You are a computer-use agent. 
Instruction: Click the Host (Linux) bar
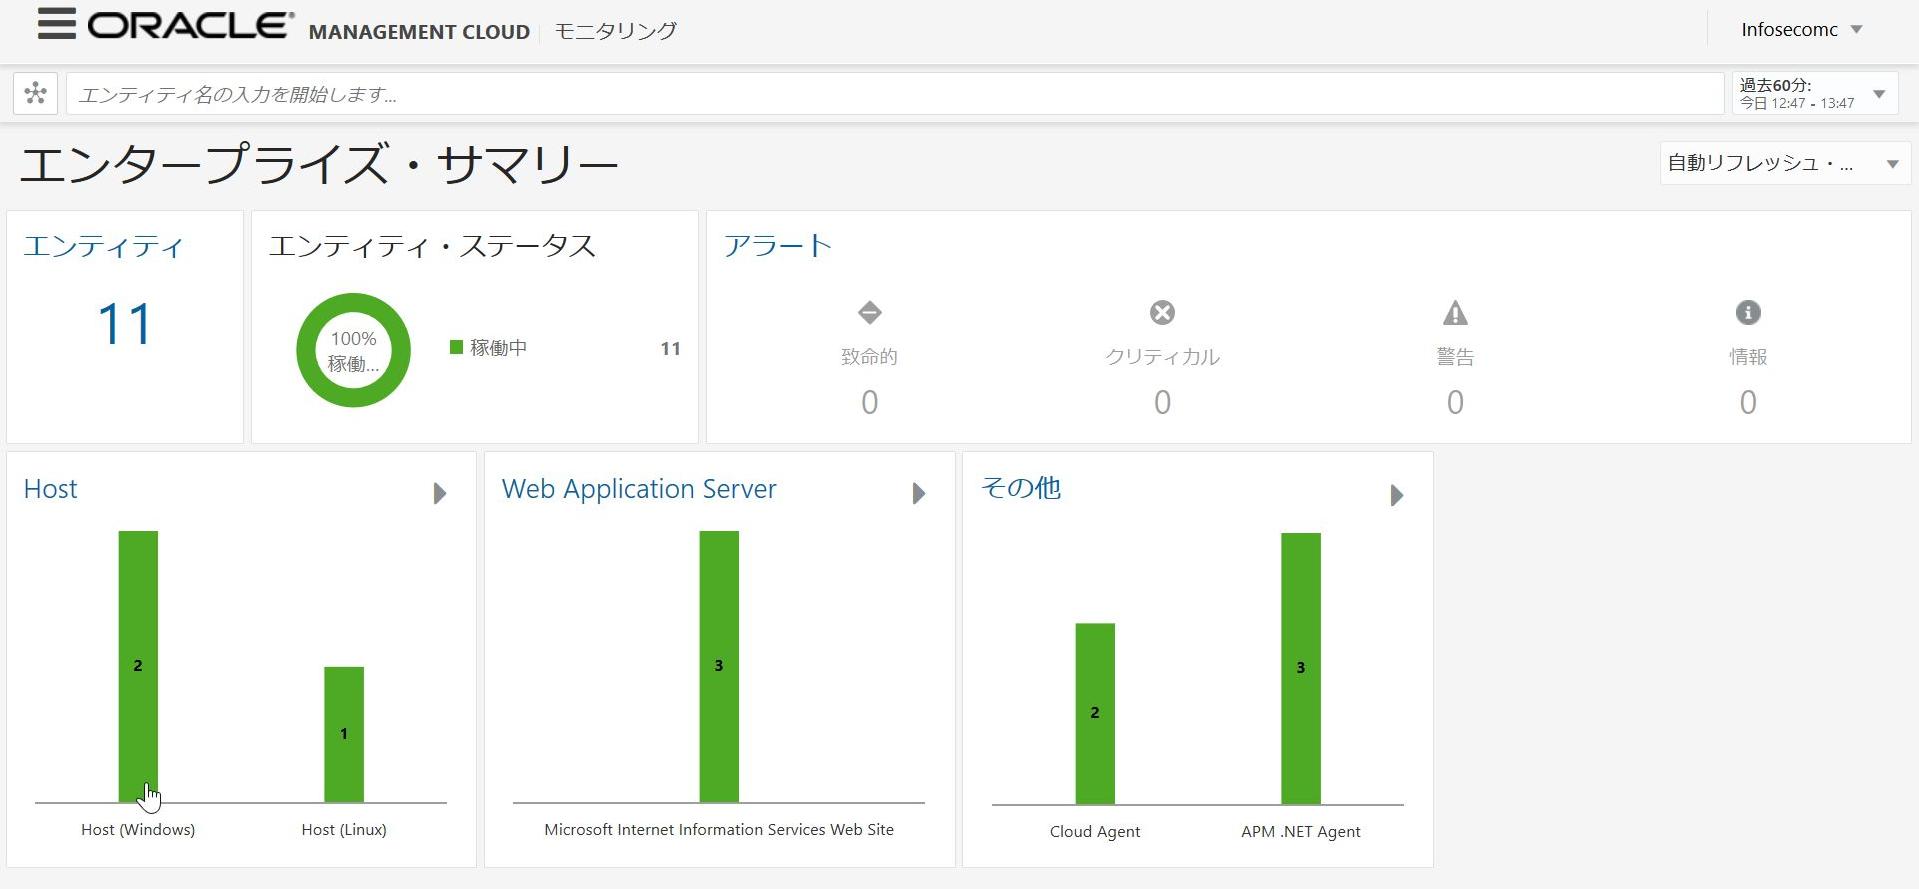coord(344,734)
